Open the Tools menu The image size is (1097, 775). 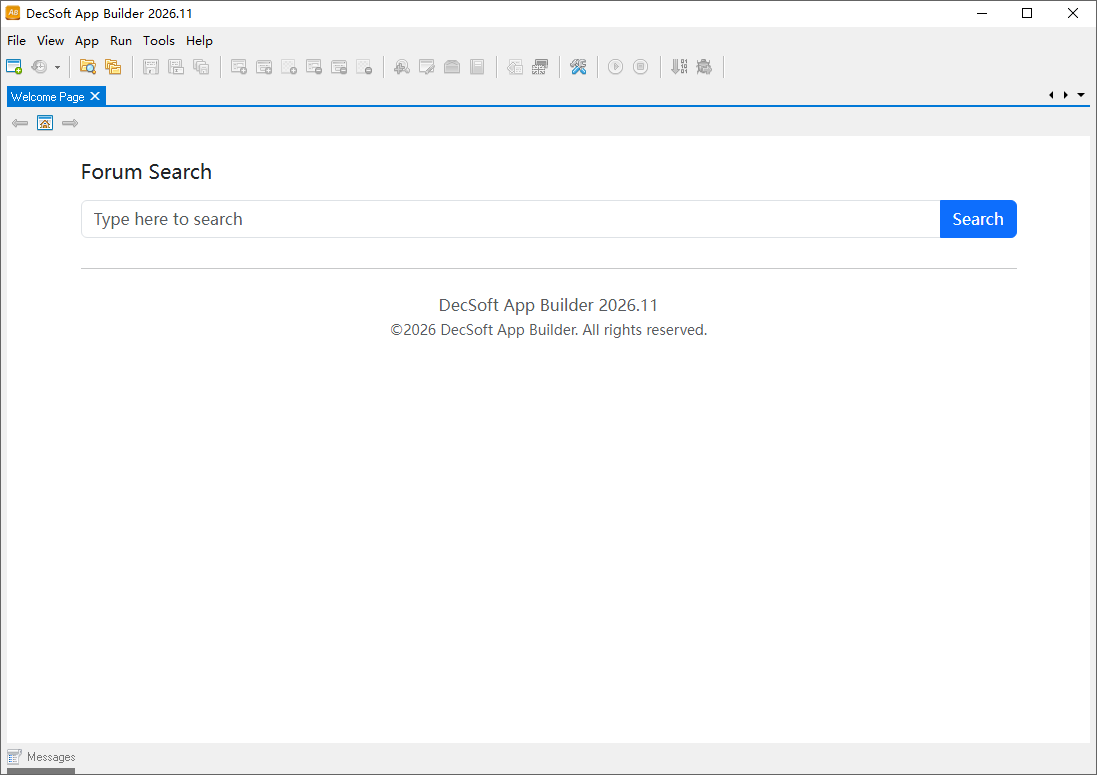(159, 41)
